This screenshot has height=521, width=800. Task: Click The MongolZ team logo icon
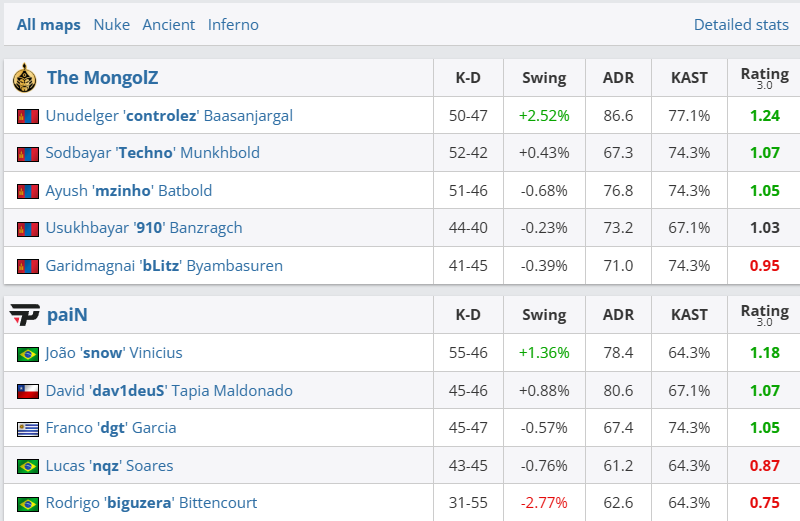[x=26, y=77]
